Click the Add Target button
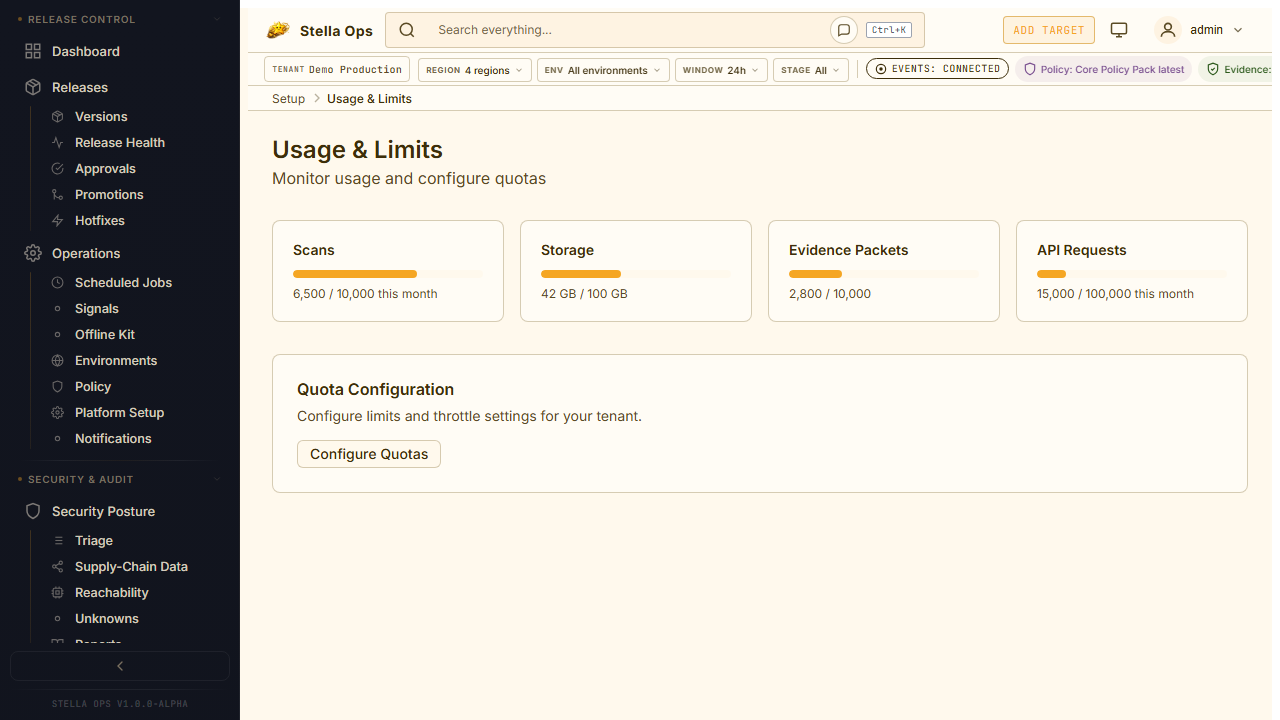 pos(1048,30)
